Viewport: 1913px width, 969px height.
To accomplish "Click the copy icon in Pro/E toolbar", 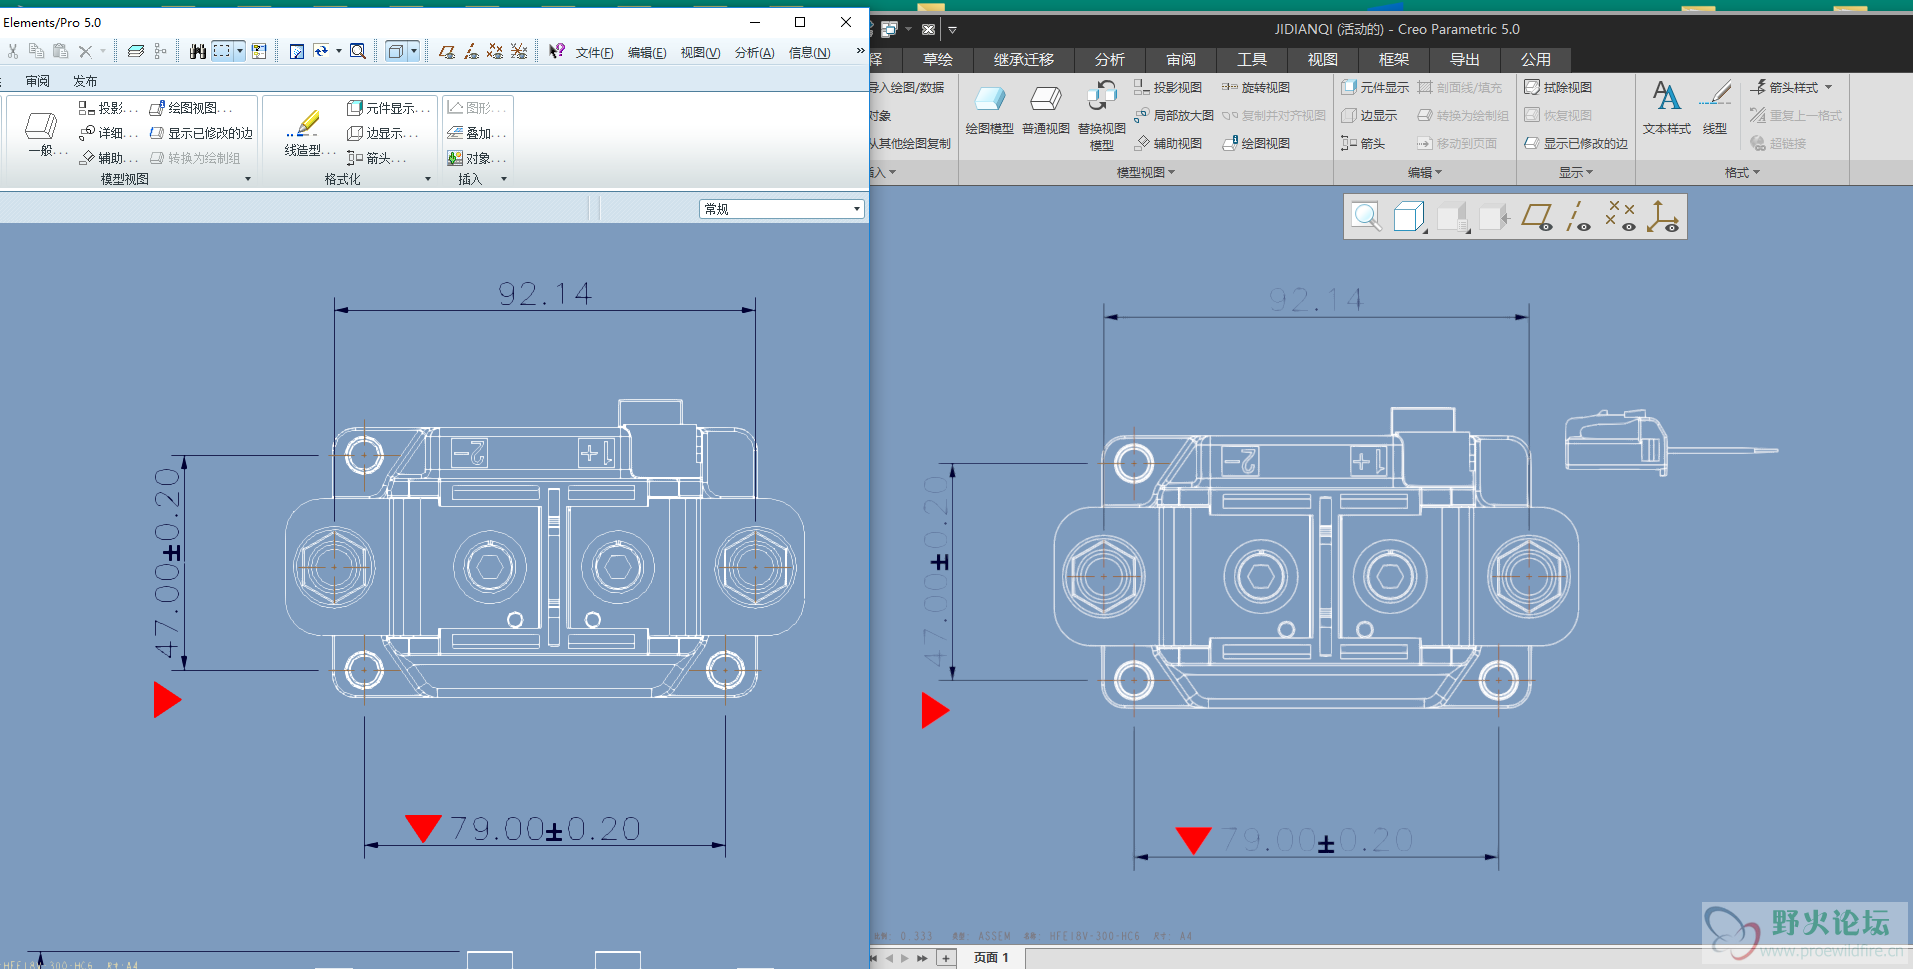I will [x=37, y=51].
